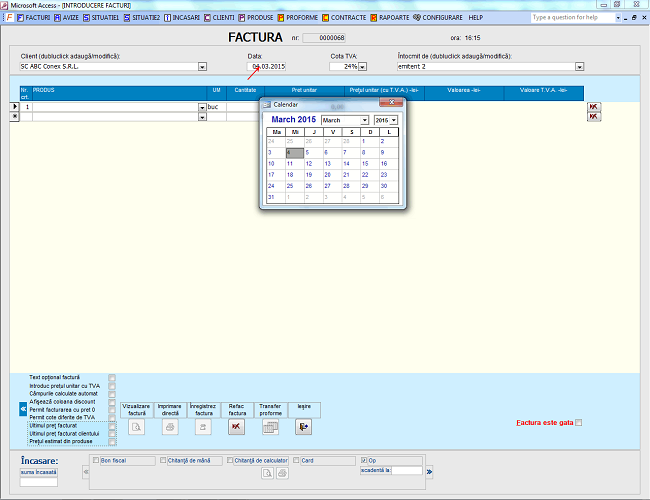650x500 pixels.
Task: Open the SITUATII1 menu
Action: click(101, 17)
